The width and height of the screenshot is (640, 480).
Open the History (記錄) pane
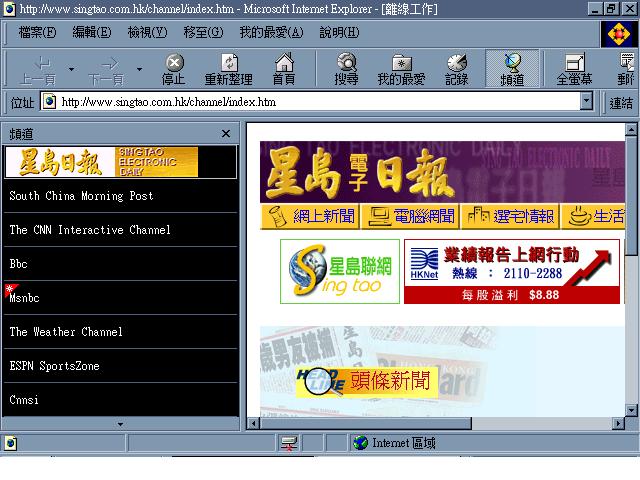coord(457,69)
